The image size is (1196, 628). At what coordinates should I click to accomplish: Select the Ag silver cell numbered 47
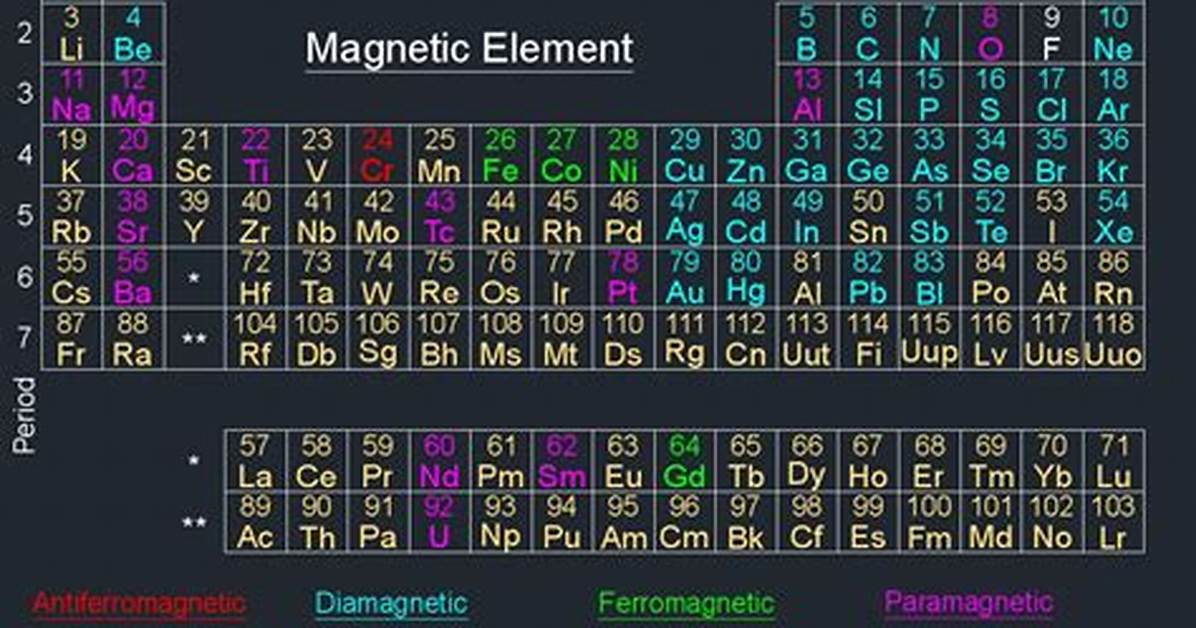click(685, 217)
